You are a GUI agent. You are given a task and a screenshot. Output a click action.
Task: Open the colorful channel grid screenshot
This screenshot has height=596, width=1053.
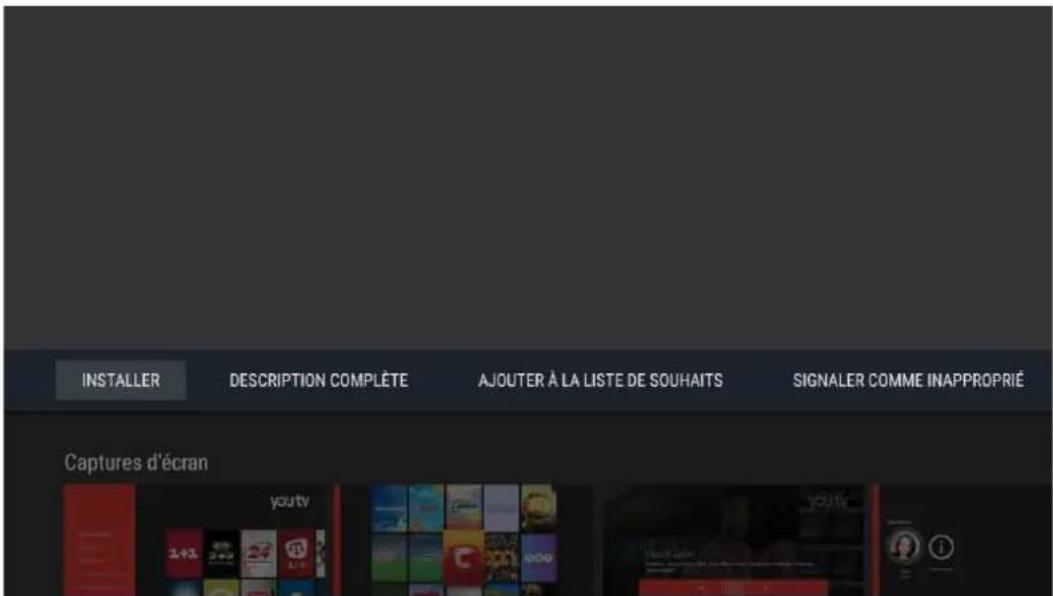point(464,540)
